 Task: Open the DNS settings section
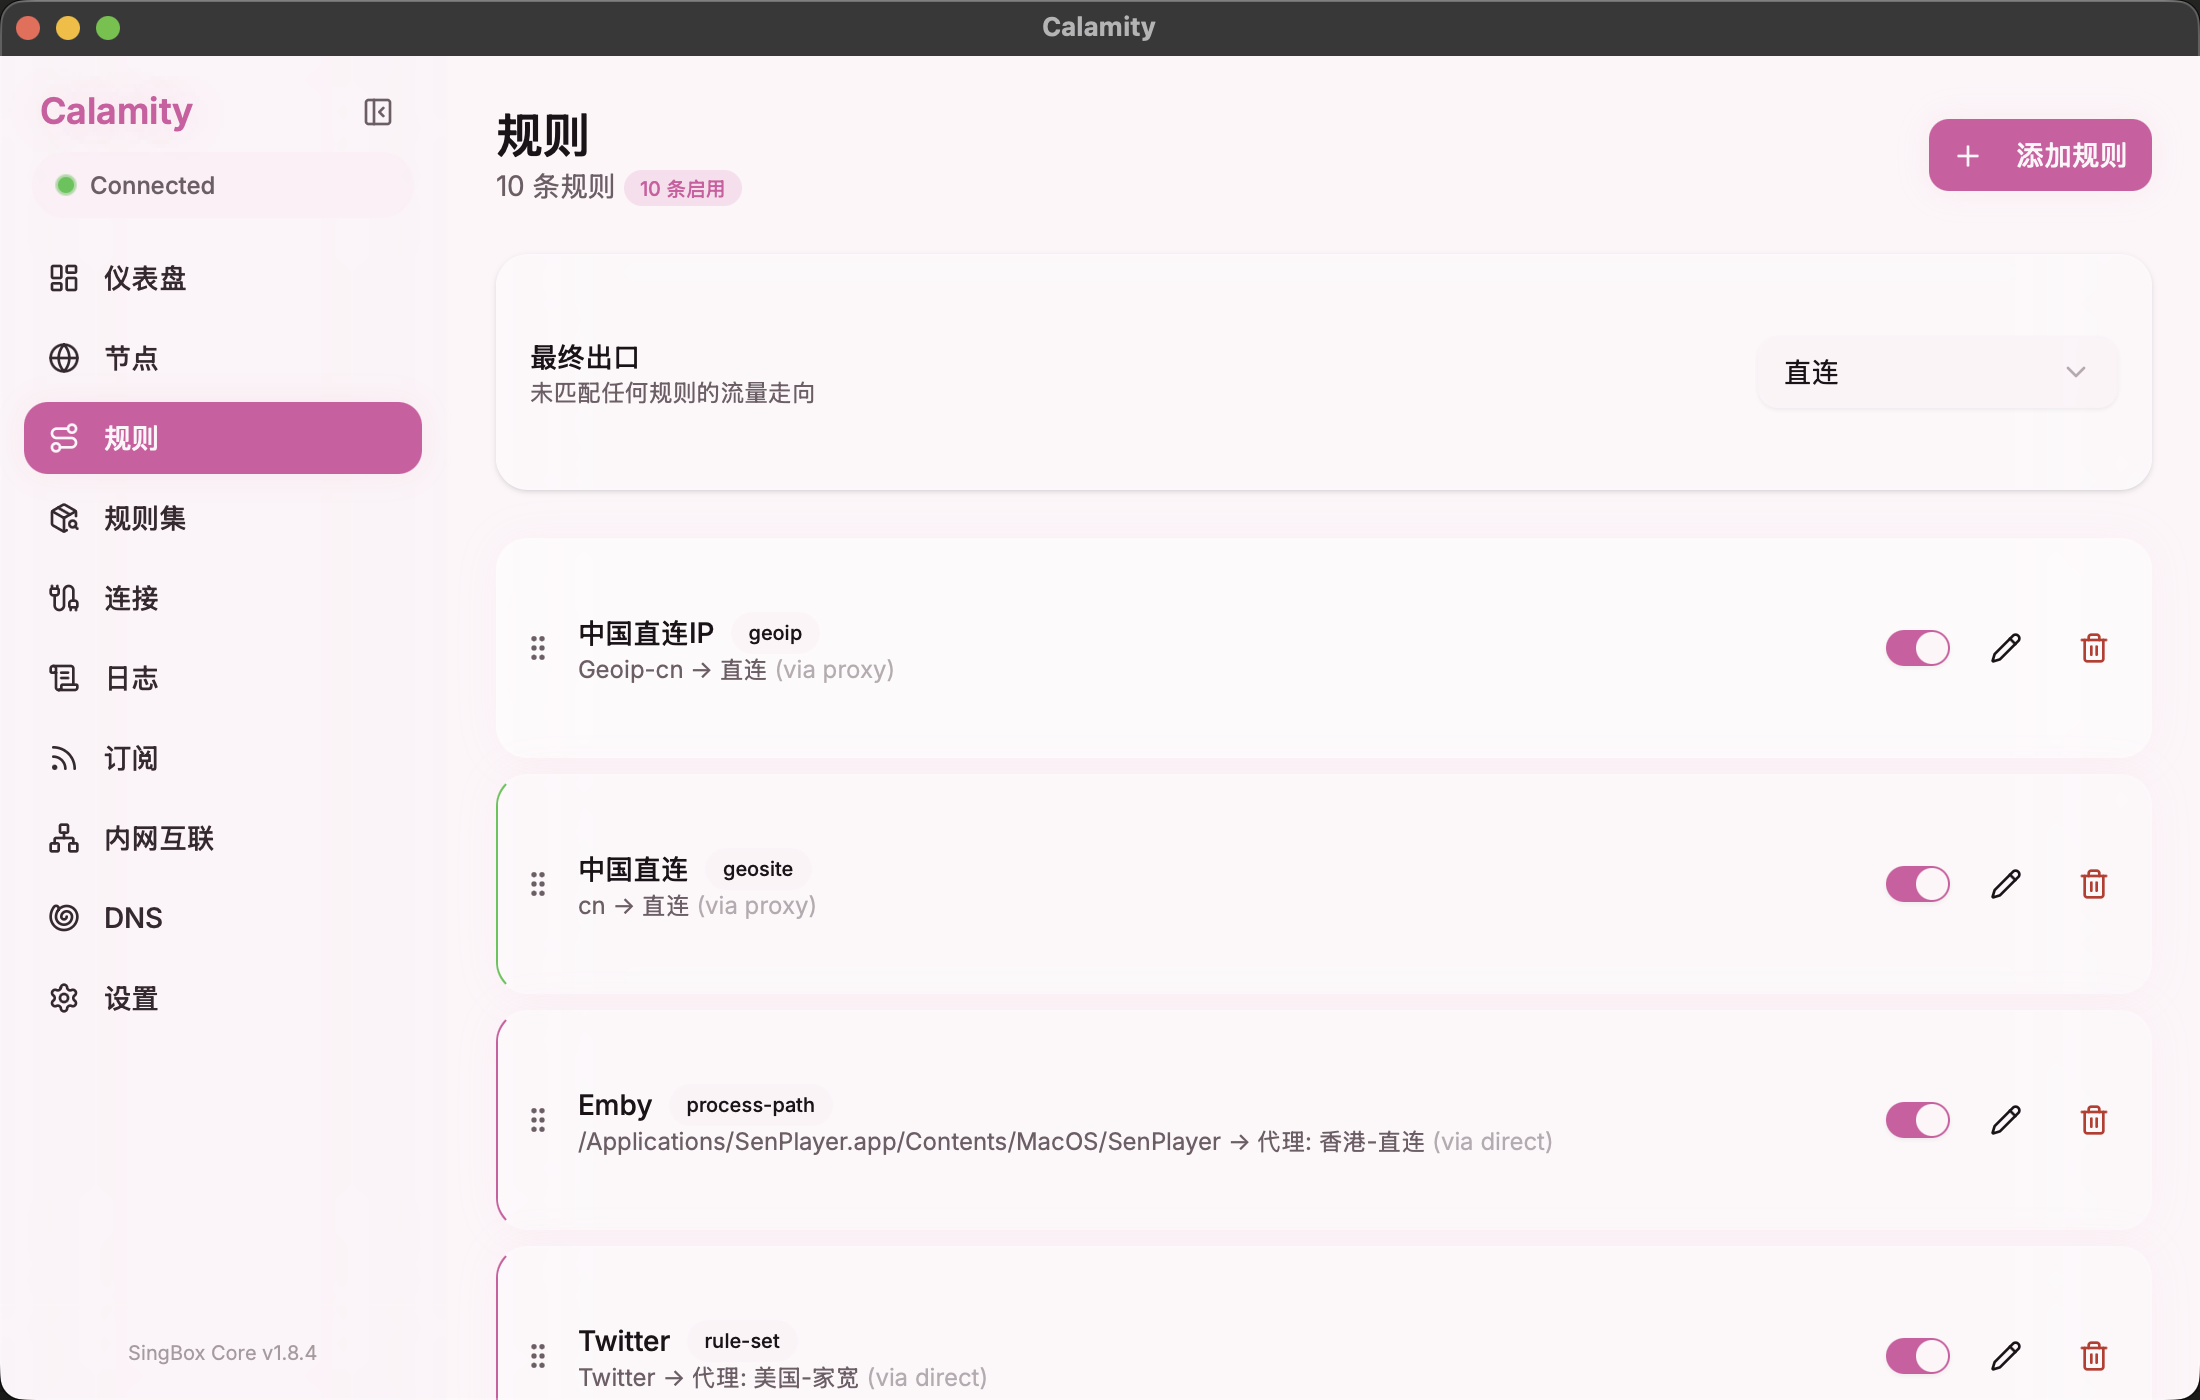tap(132, 917)
